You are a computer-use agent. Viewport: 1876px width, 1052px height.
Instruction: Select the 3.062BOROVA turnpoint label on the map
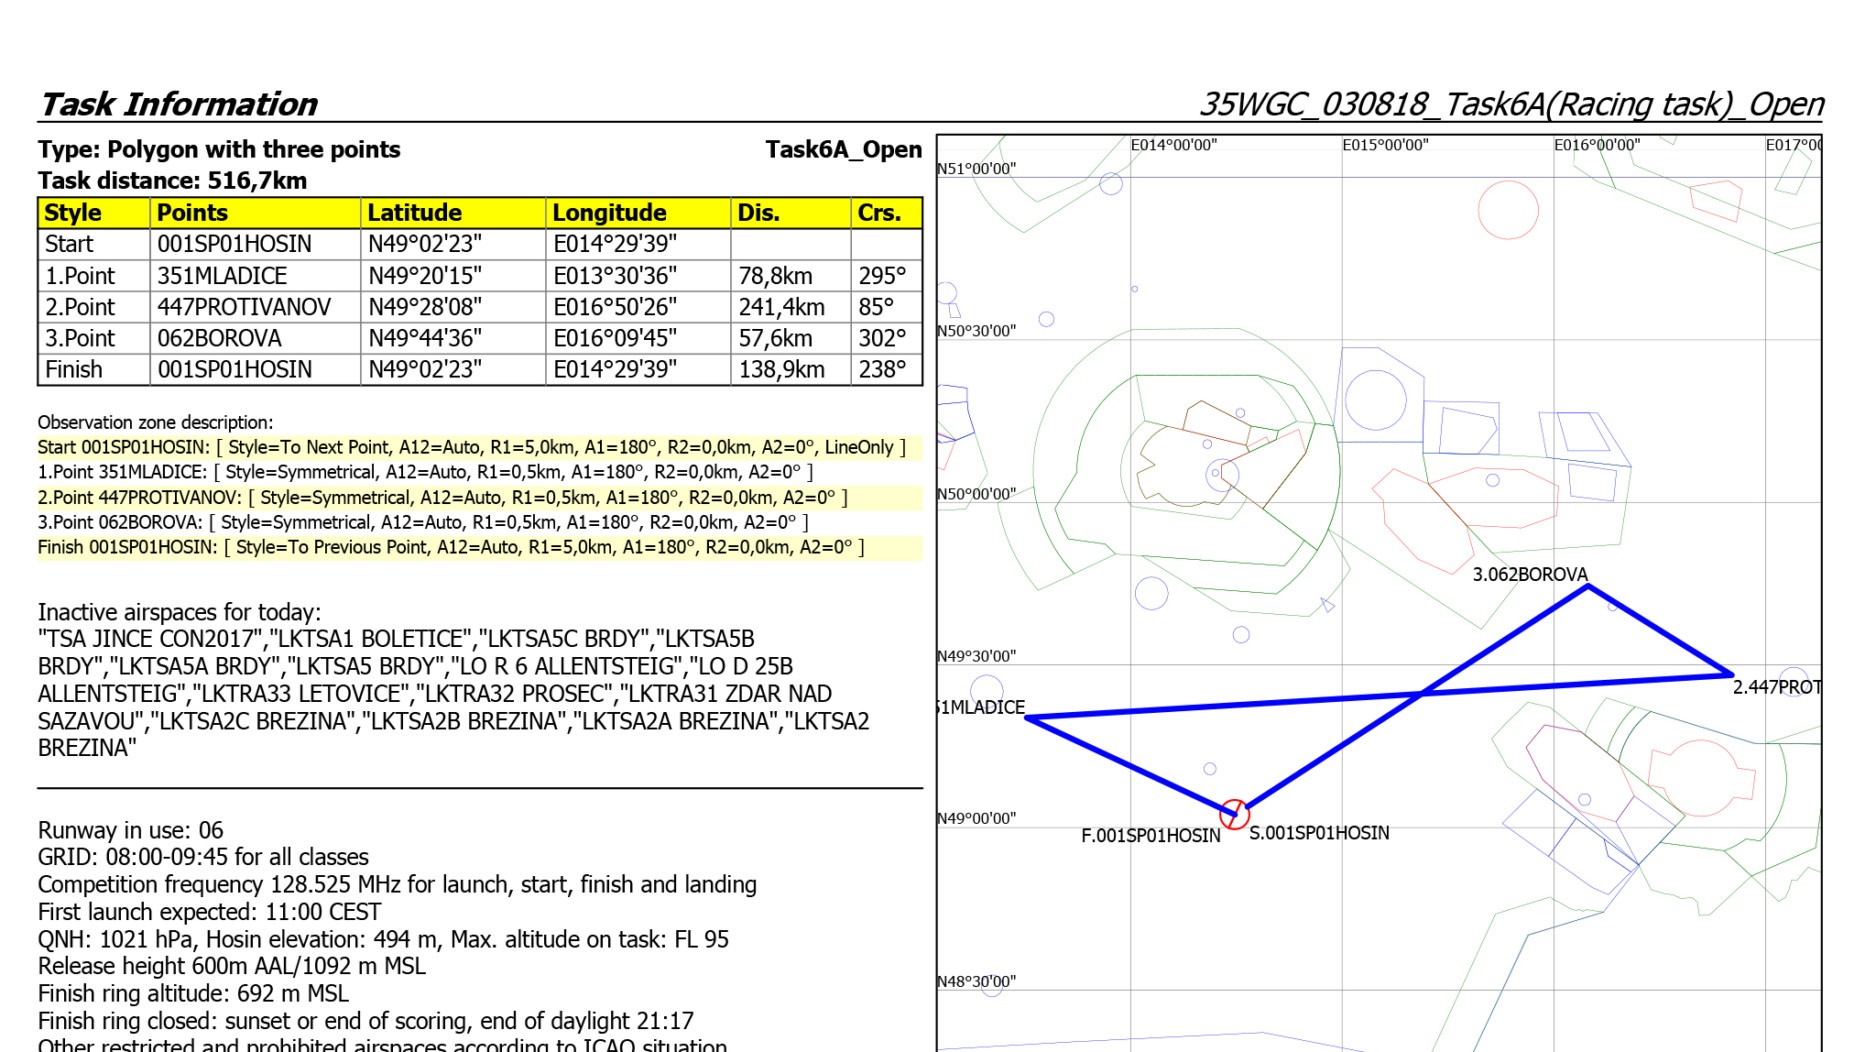[x=1529, y=575]
